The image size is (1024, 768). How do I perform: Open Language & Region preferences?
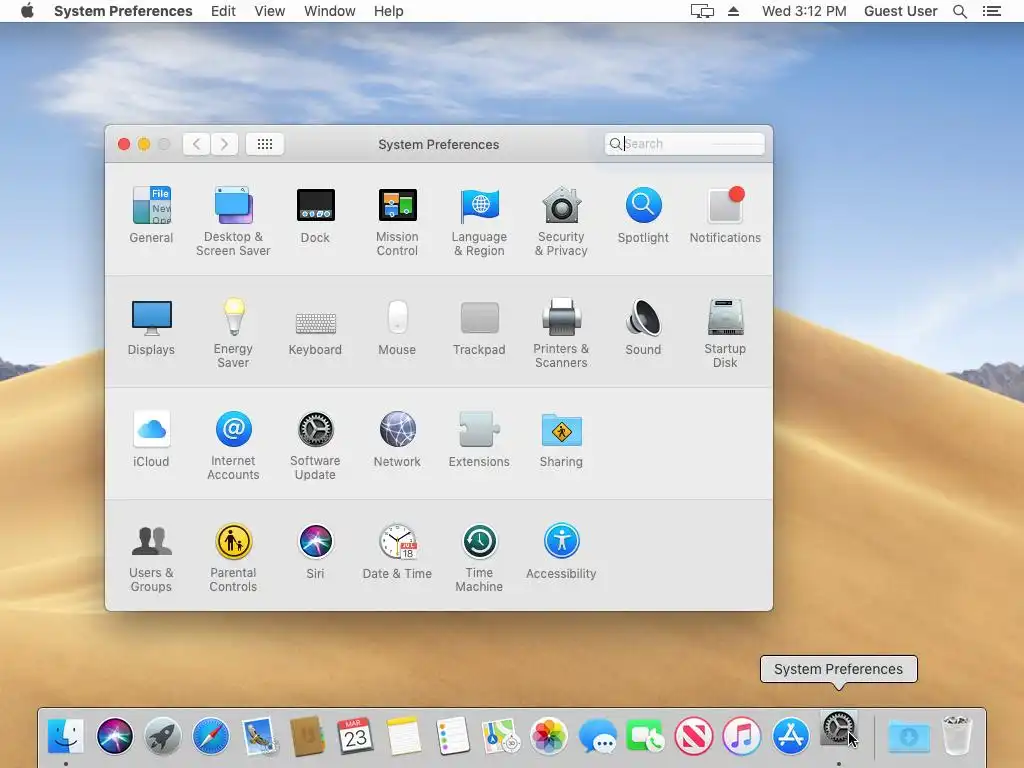pyautogui.click(x=479, y=222)
